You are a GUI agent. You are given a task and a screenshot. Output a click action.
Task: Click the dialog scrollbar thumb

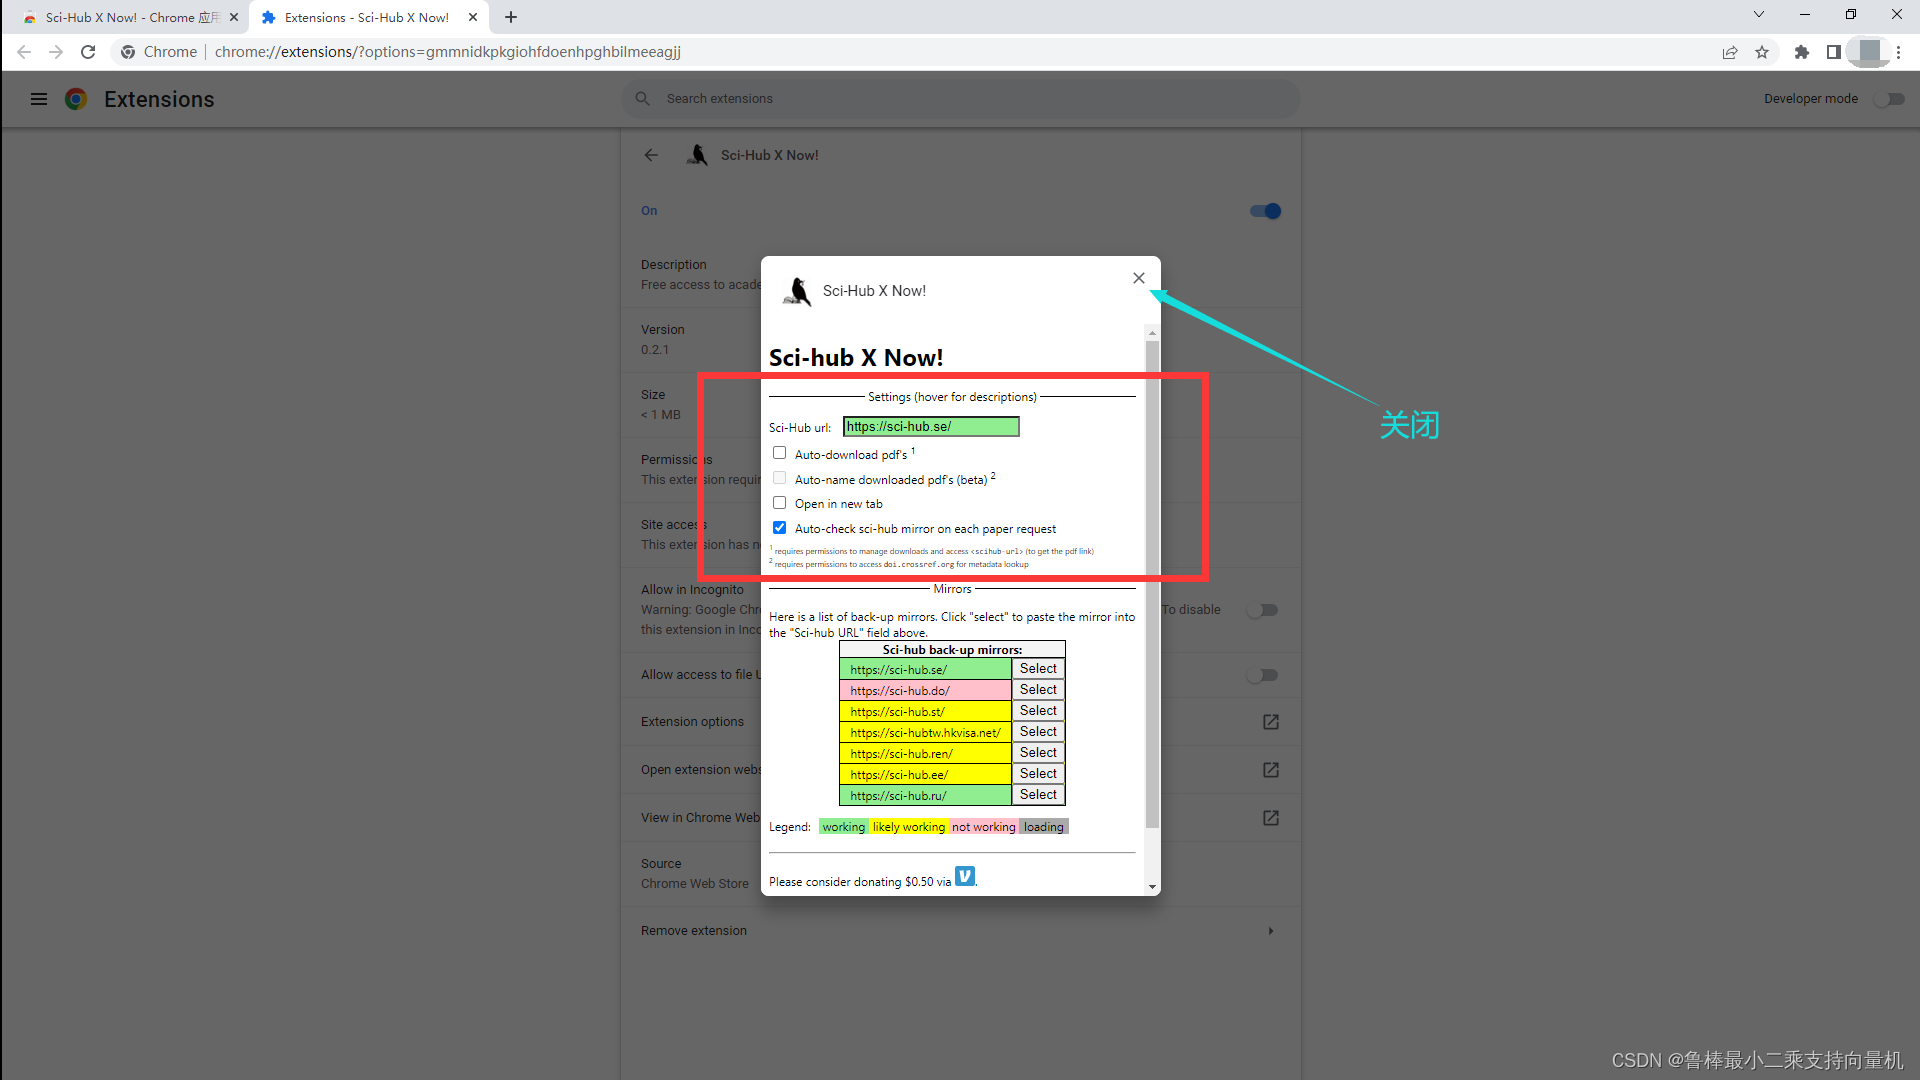pyautogui.click(x=1152, y=584)
